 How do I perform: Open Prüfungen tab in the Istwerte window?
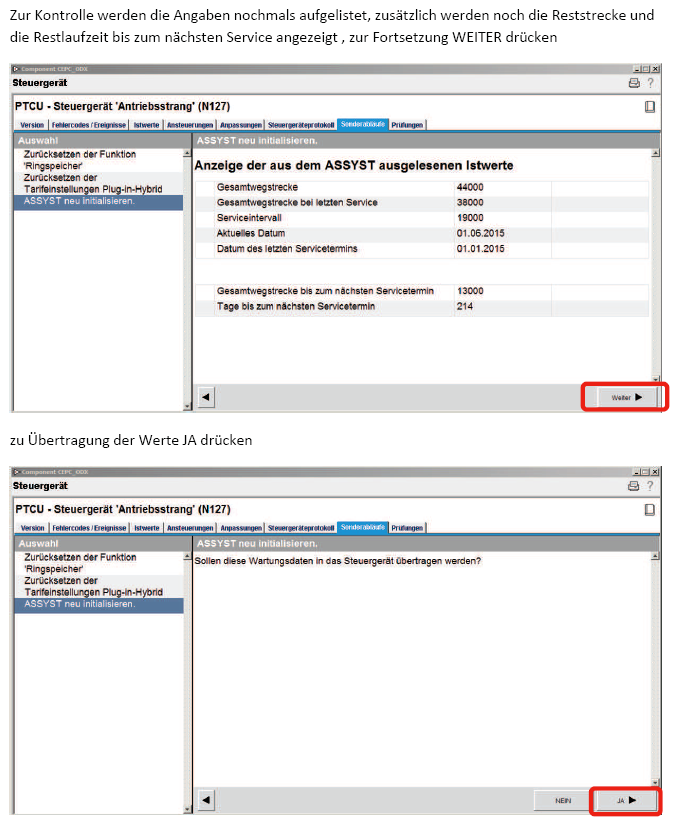click(407, 125)
